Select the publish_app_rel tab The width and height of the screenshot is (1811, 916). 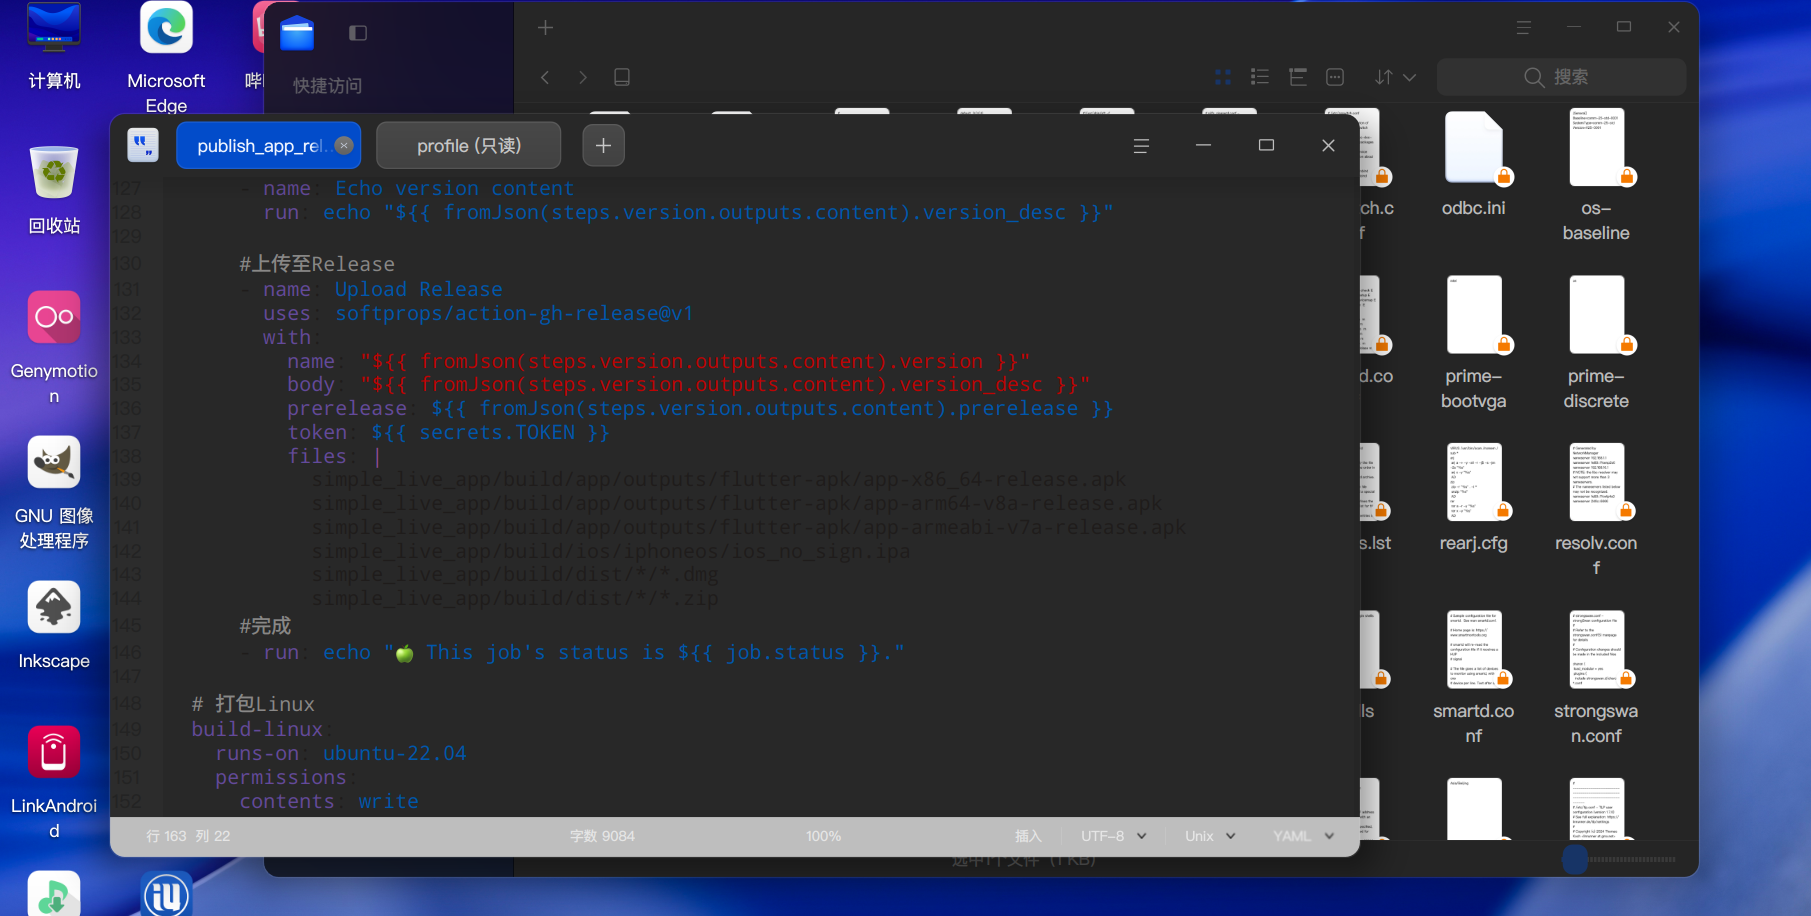[x=258, y=146]
